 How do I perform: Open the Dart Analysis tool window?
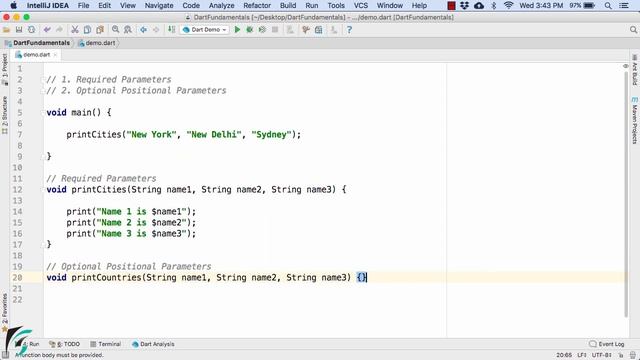153,344
